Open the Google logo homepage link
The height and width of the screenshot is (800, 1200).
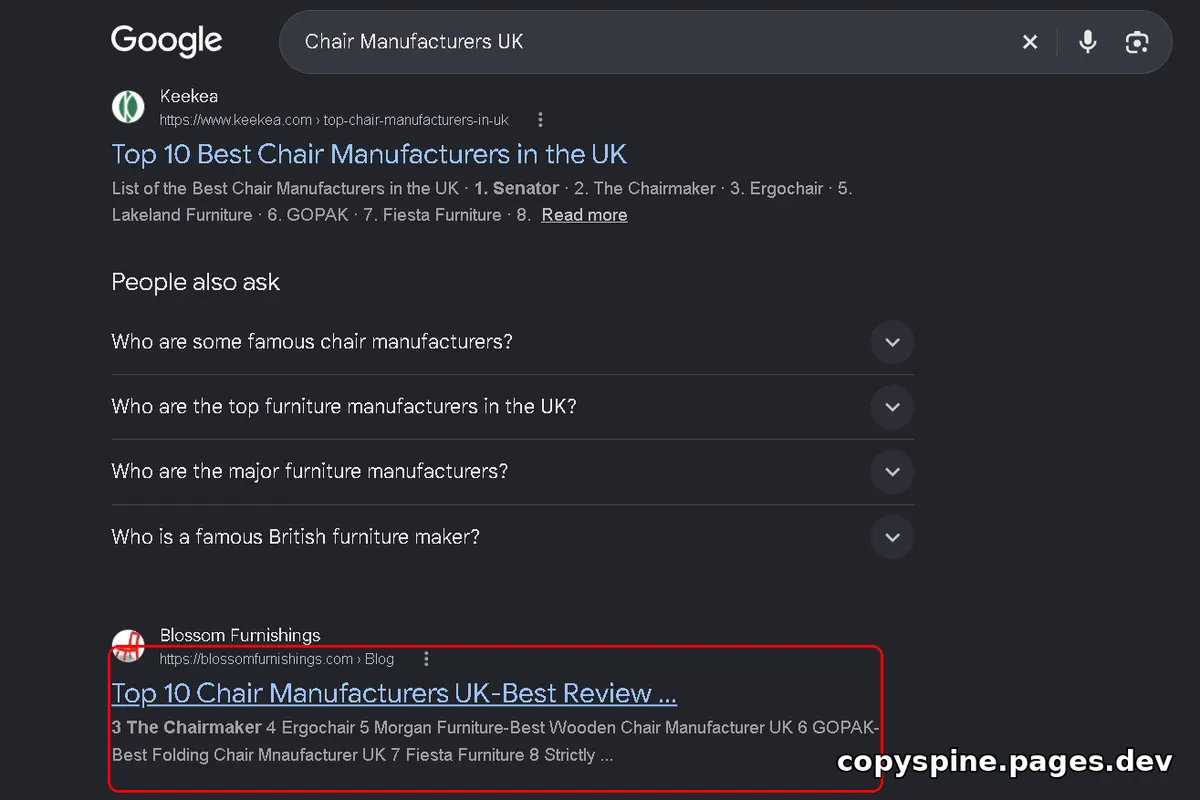tap(167, 41)
